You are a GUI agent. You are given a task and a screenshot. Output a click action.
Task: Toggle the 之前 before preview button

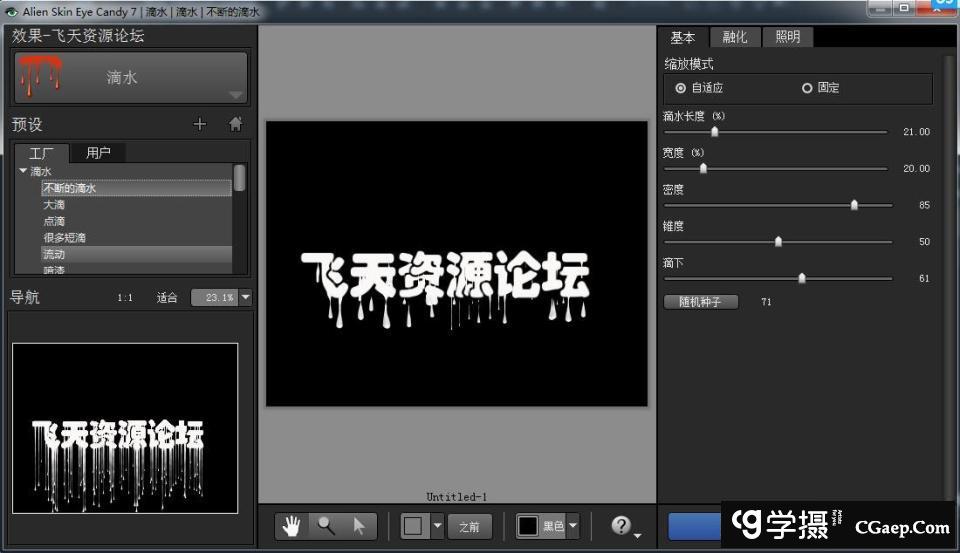(x=469, y=526)
